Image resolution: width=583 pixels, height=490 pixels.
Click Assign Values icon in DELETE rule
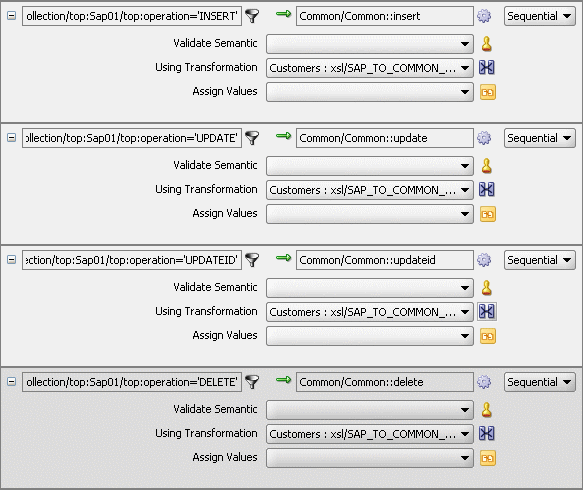point(488,458)
